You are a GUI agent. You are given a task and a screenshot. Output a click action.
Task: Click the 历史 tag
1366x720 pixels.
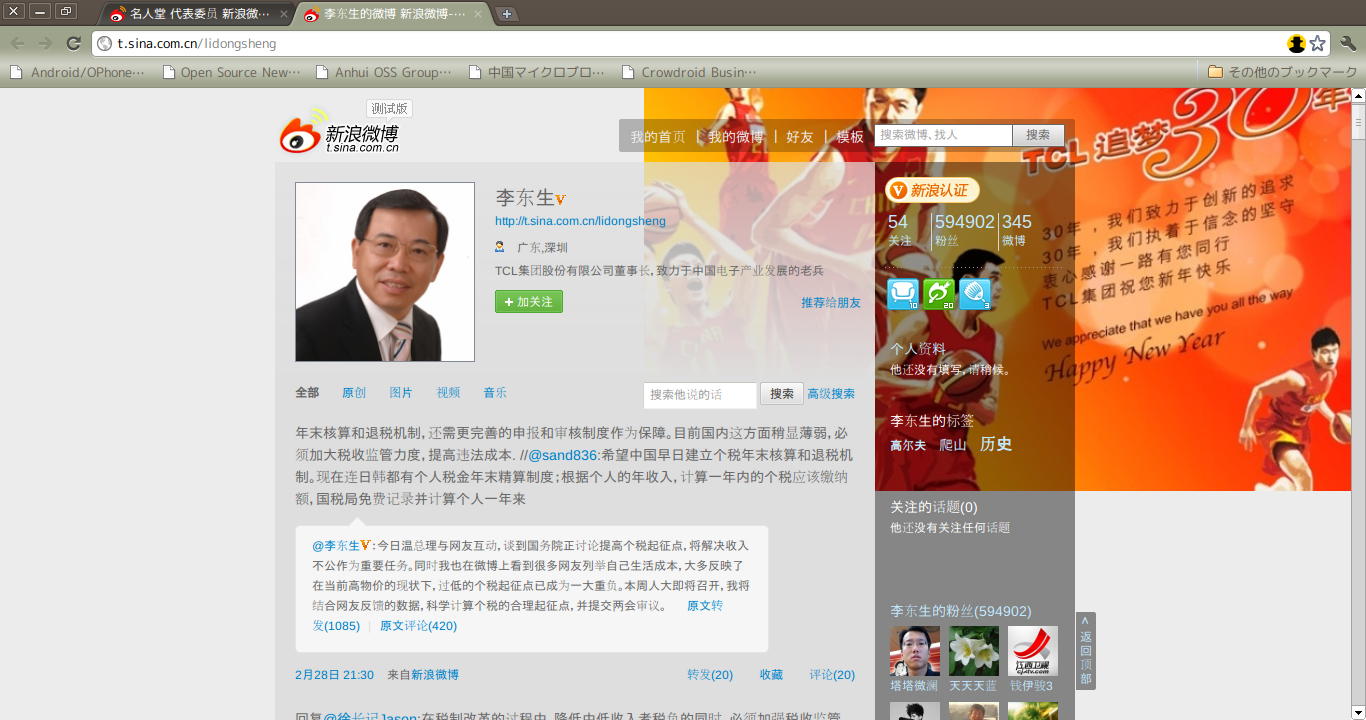pyautogui.click(x=996, y=444)
